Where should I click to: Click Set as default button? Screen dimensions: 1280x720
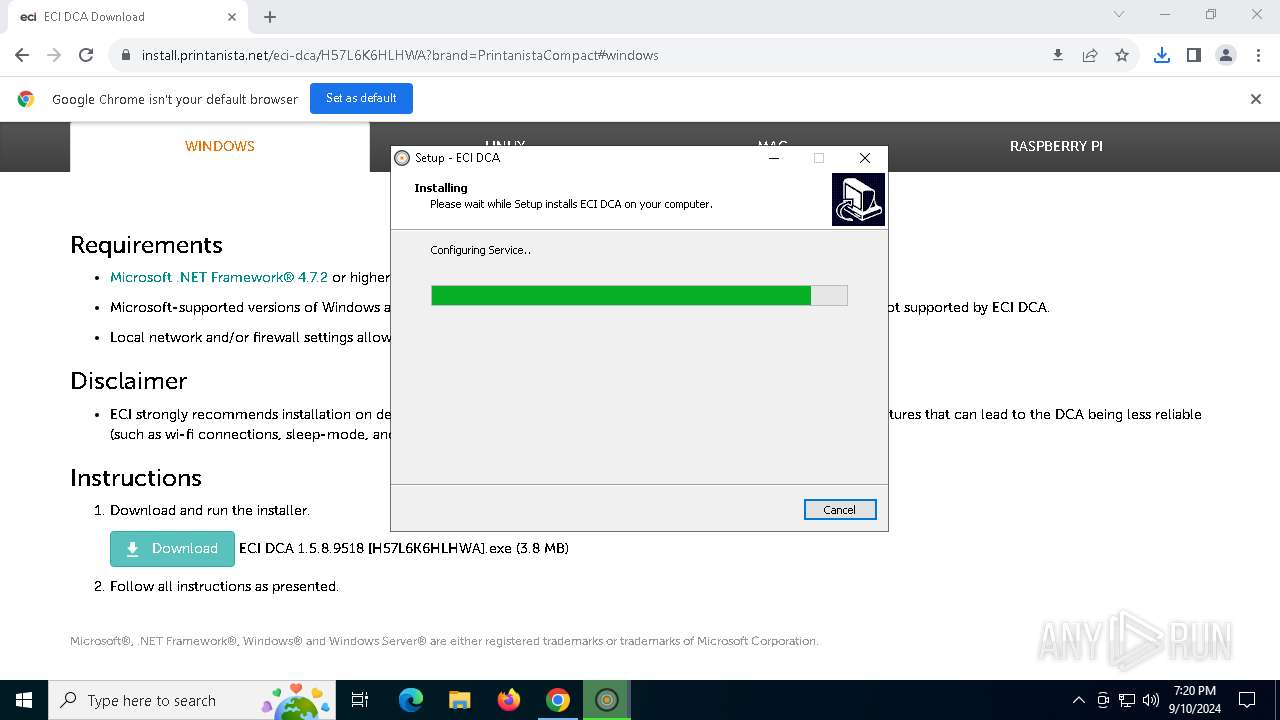(361, 98)
